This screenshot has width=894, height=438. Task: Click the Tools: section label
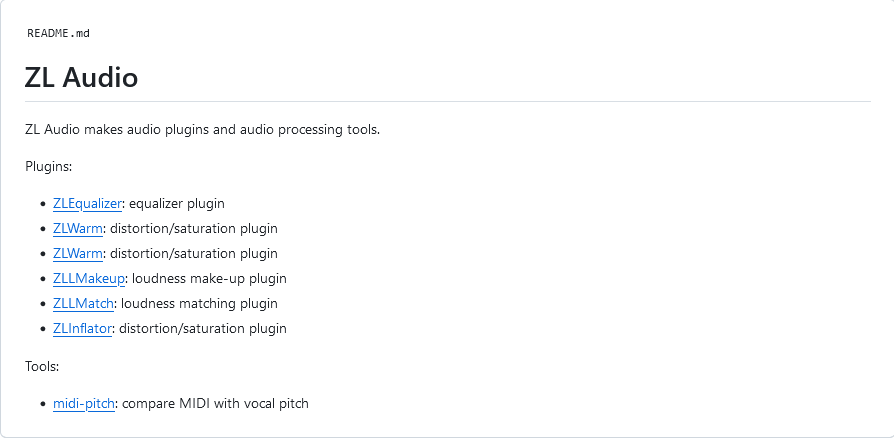pyautogui.click(x=42, y=367)
